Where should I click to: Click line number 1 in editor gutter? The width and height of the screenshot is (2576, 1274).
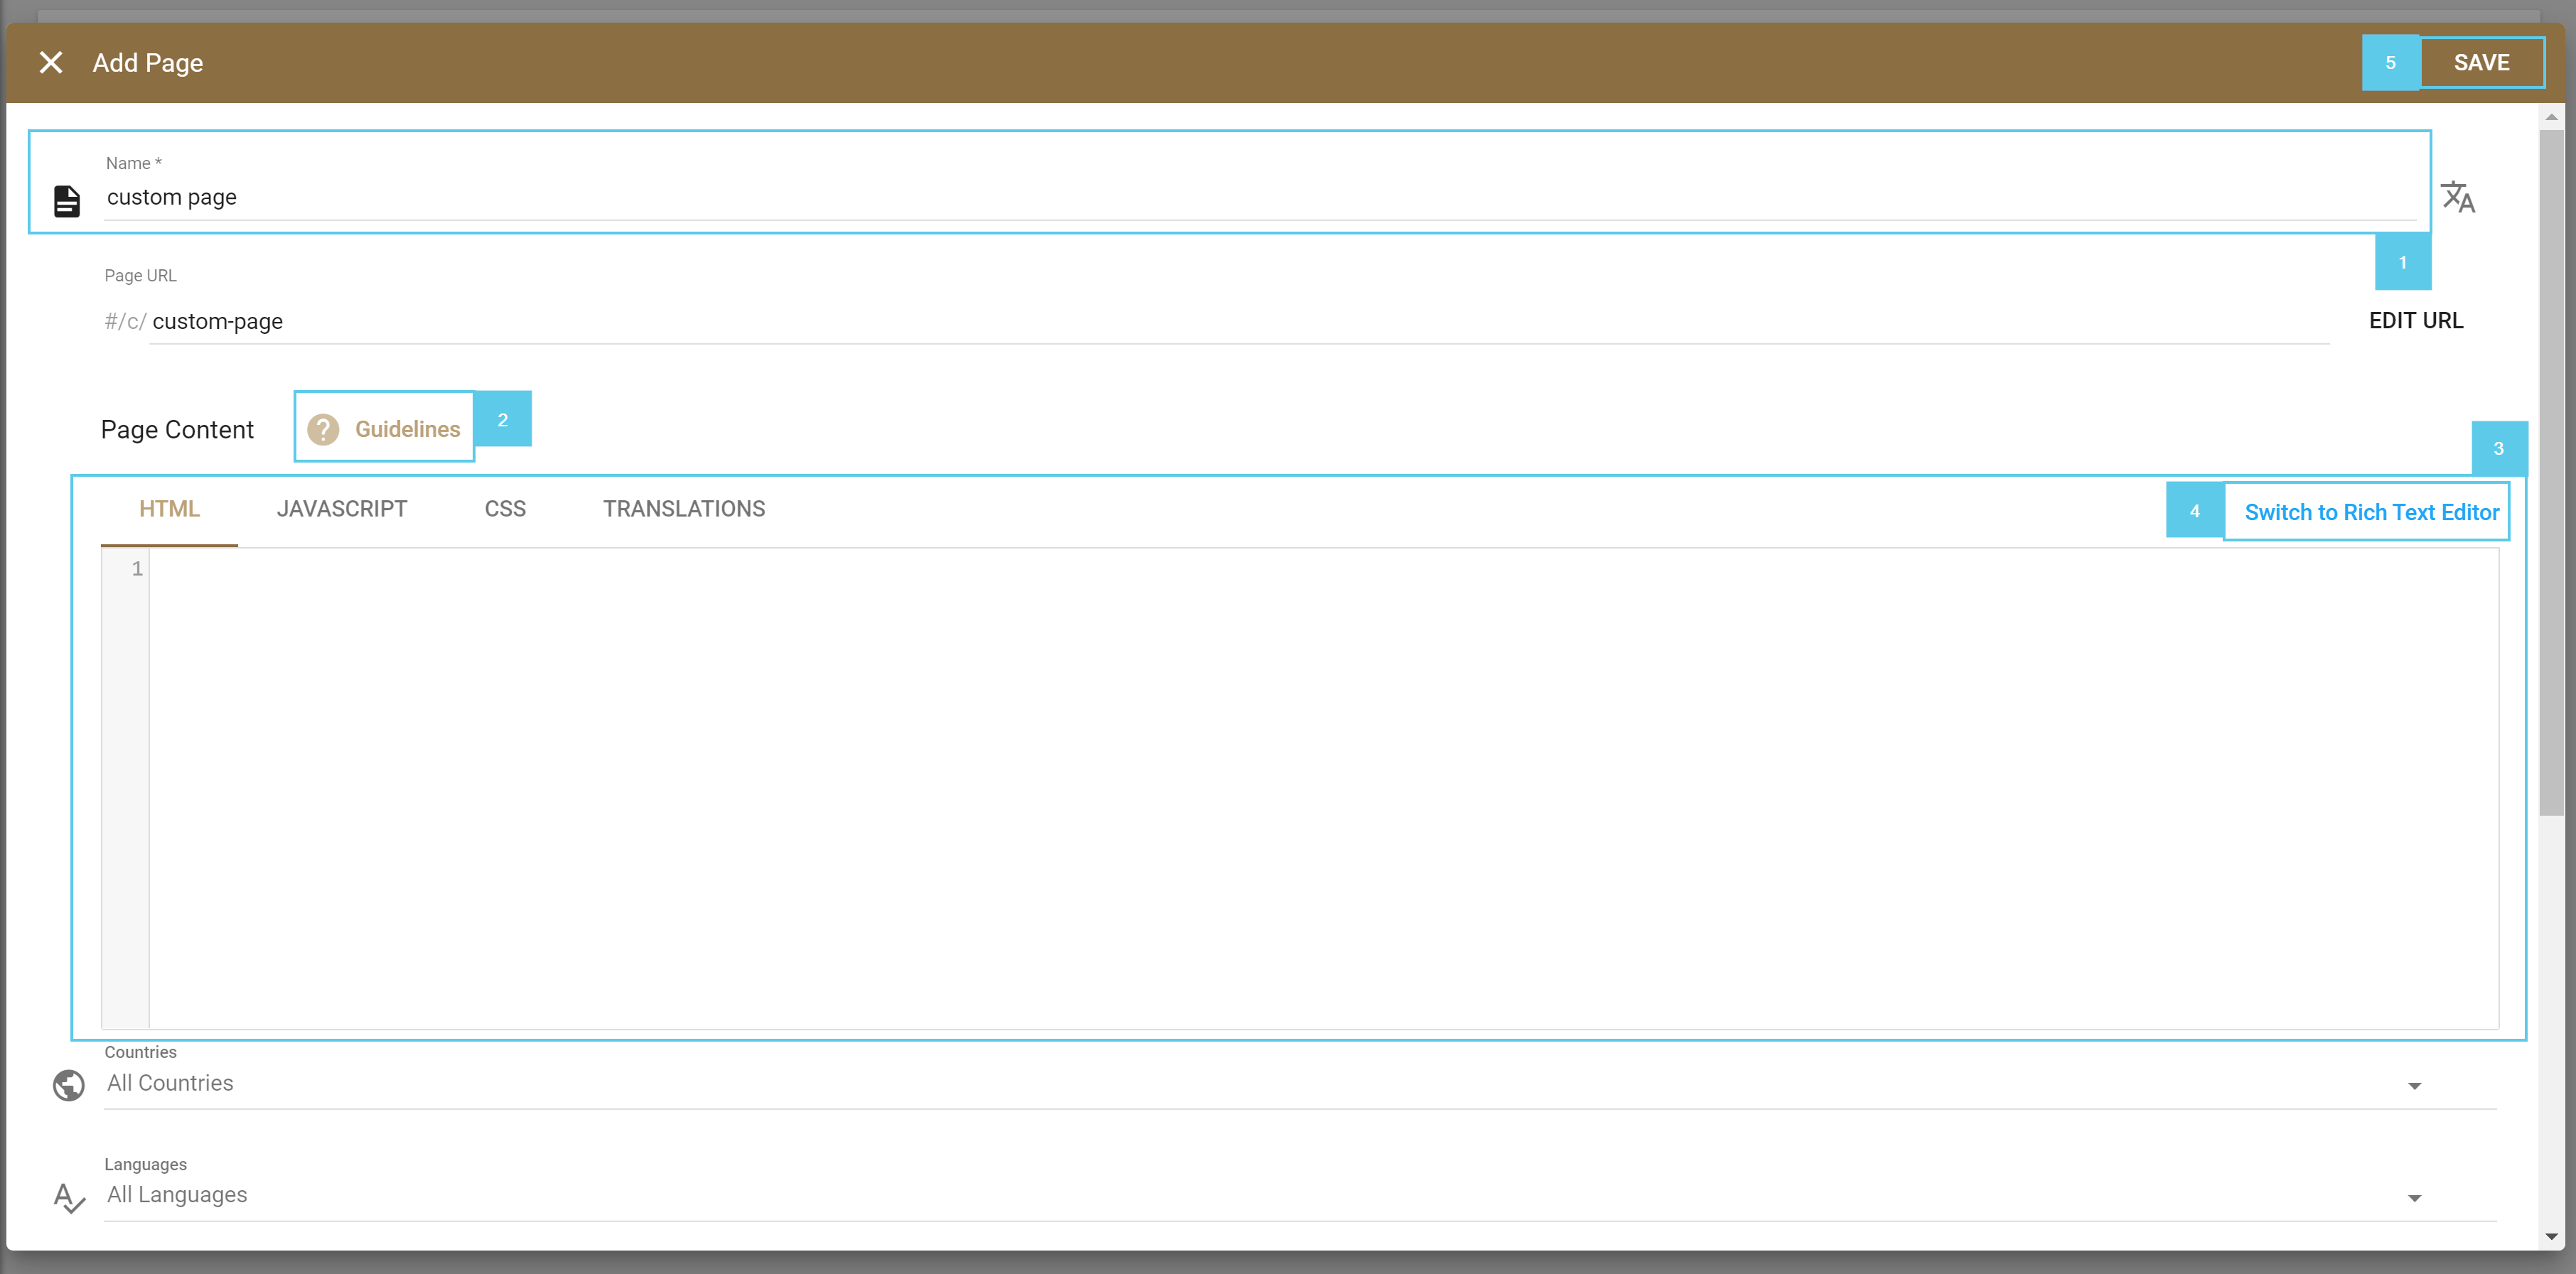(x=137, y=569)
